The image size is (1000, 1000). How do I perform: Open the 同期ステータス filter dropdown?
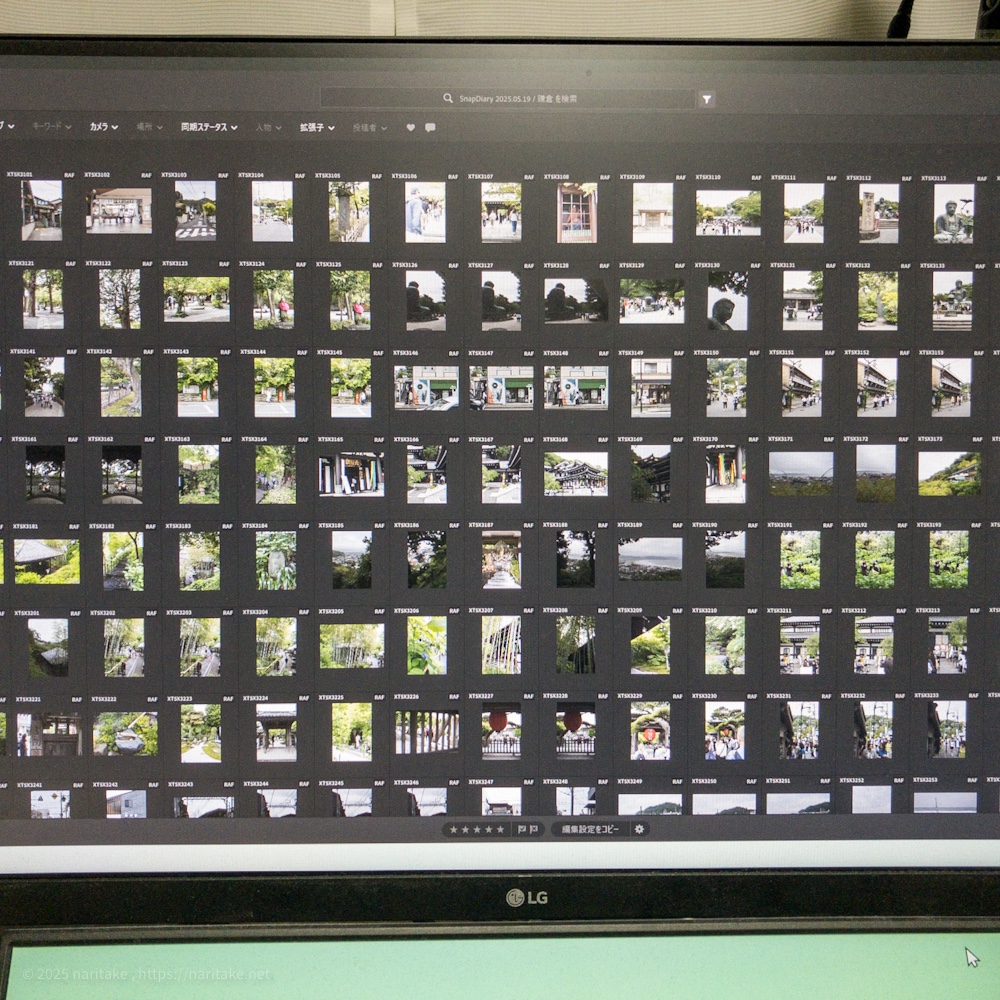pos(209,127)
